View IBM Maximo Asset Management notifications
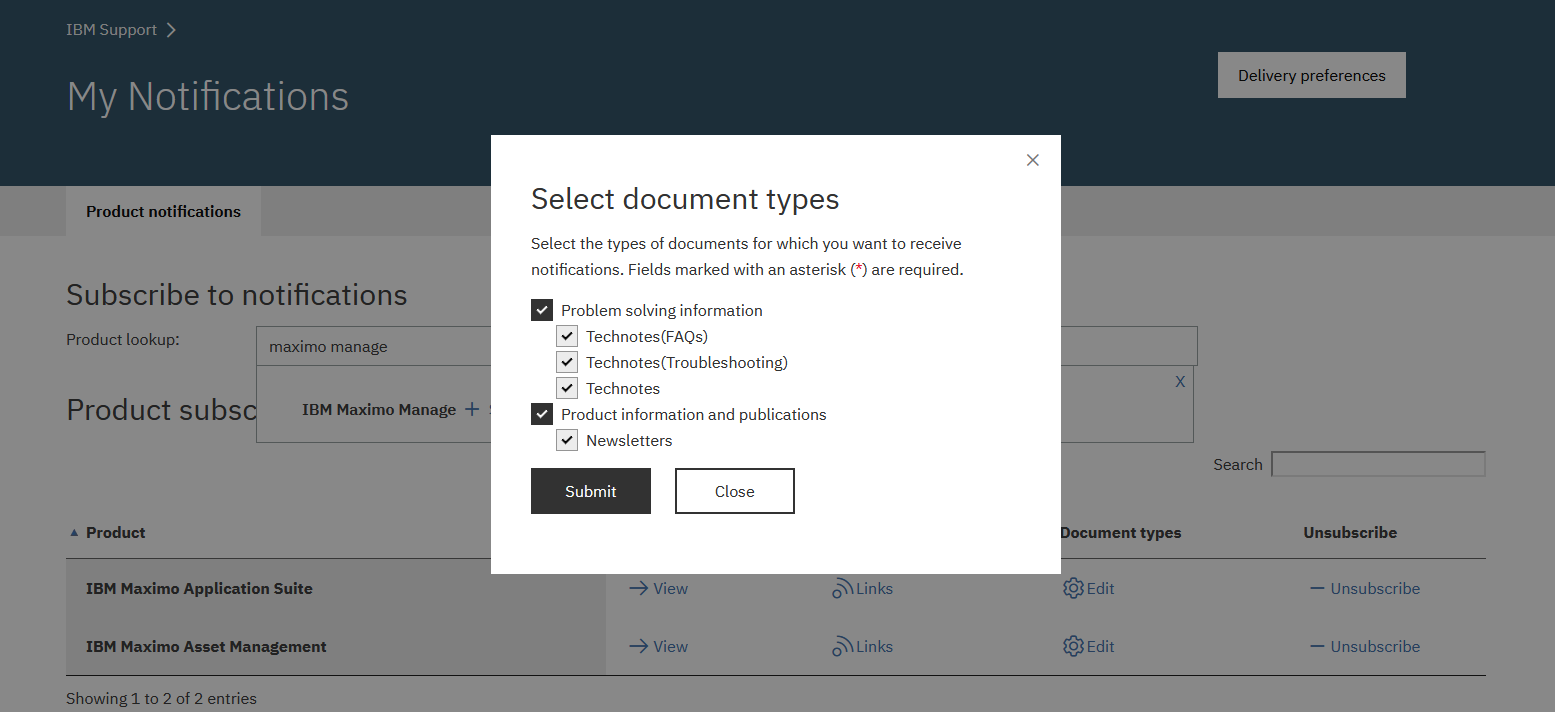Viewport: 1555px width, 712px height. [658, 646]
